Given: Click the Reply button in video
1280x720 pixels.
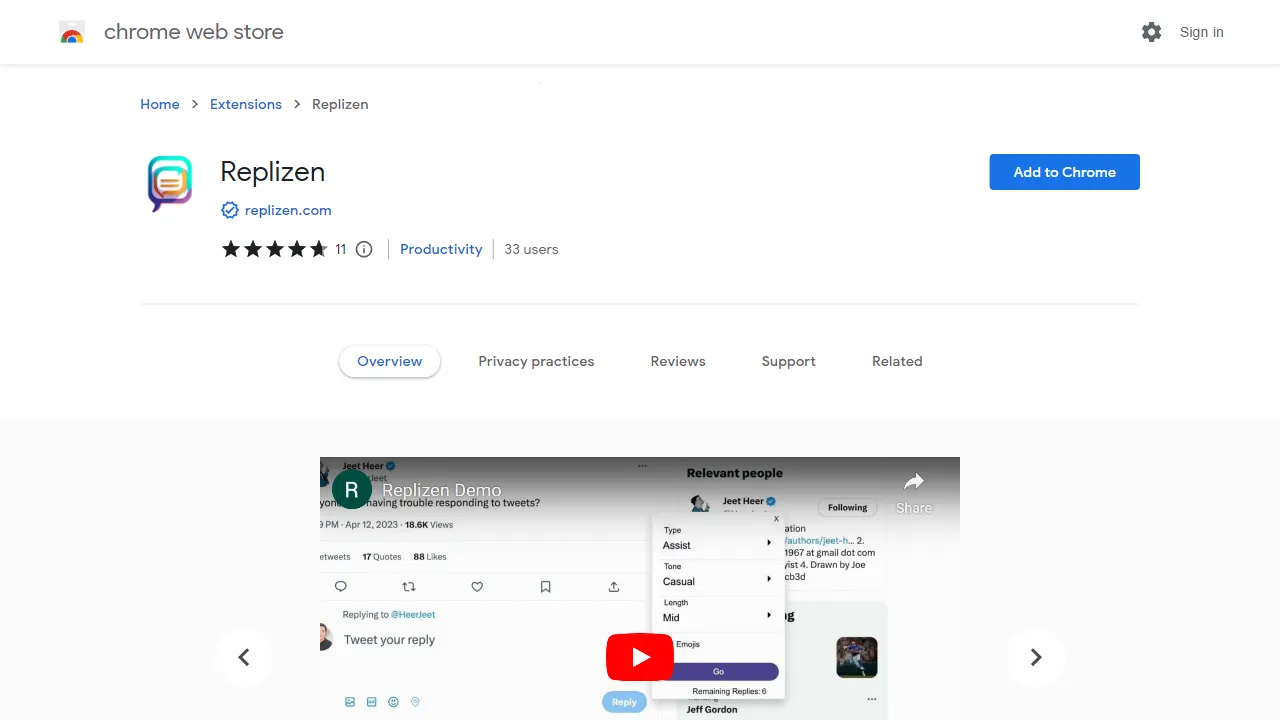Looking at the screenshot, I should tap(624, 702).
